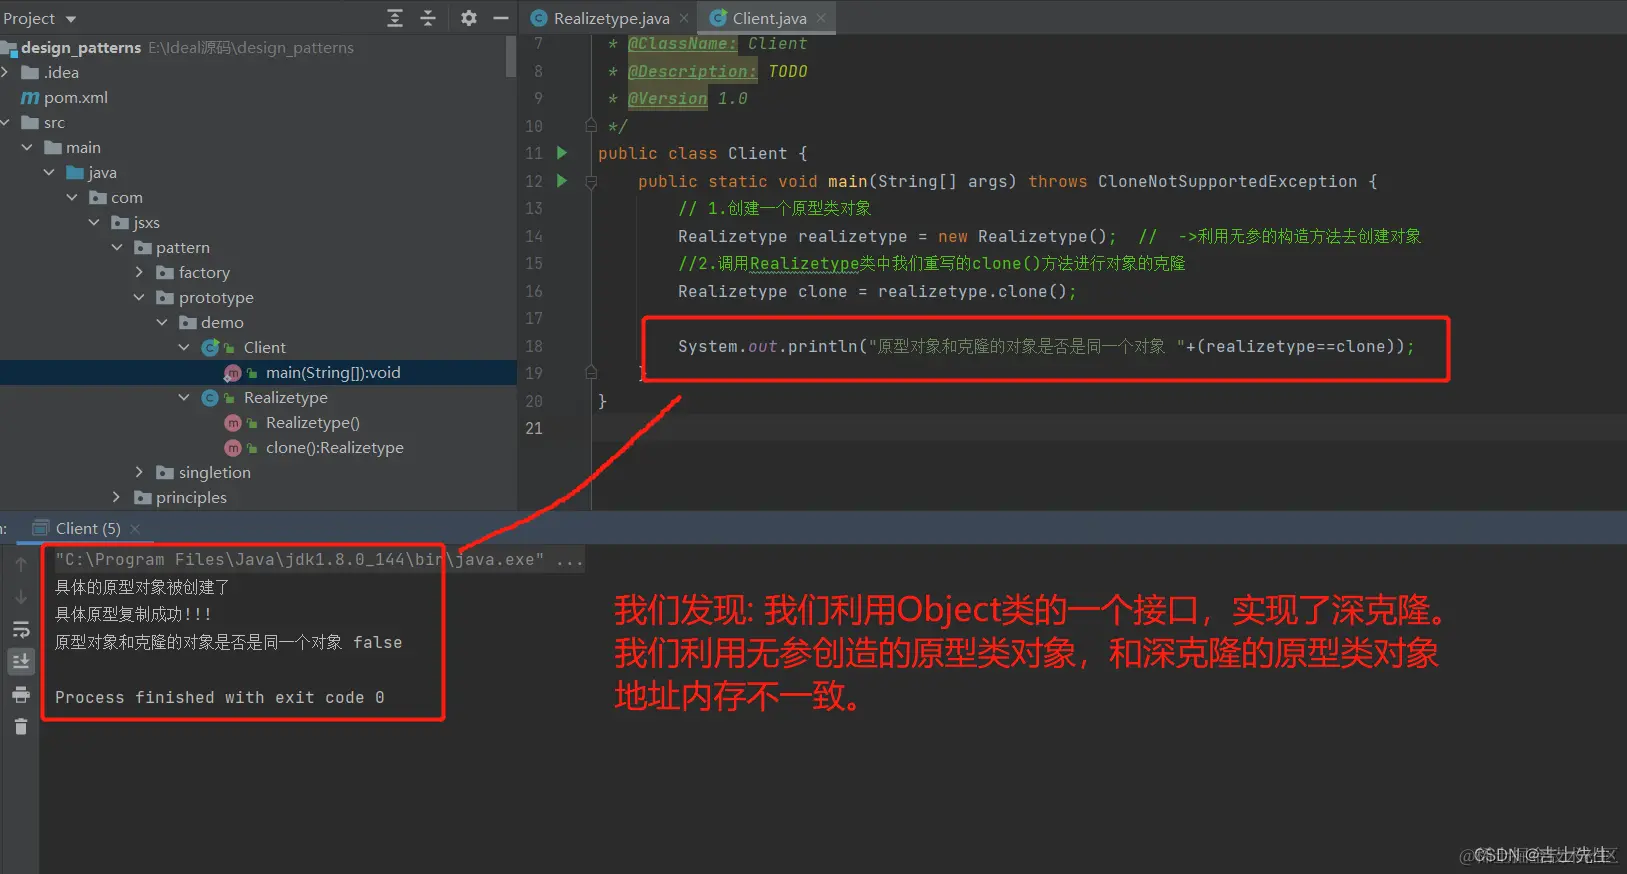The height and width of the screenshot is (874, 1627).
Task: Collapse the pattern package
Action: pos(117,247)
